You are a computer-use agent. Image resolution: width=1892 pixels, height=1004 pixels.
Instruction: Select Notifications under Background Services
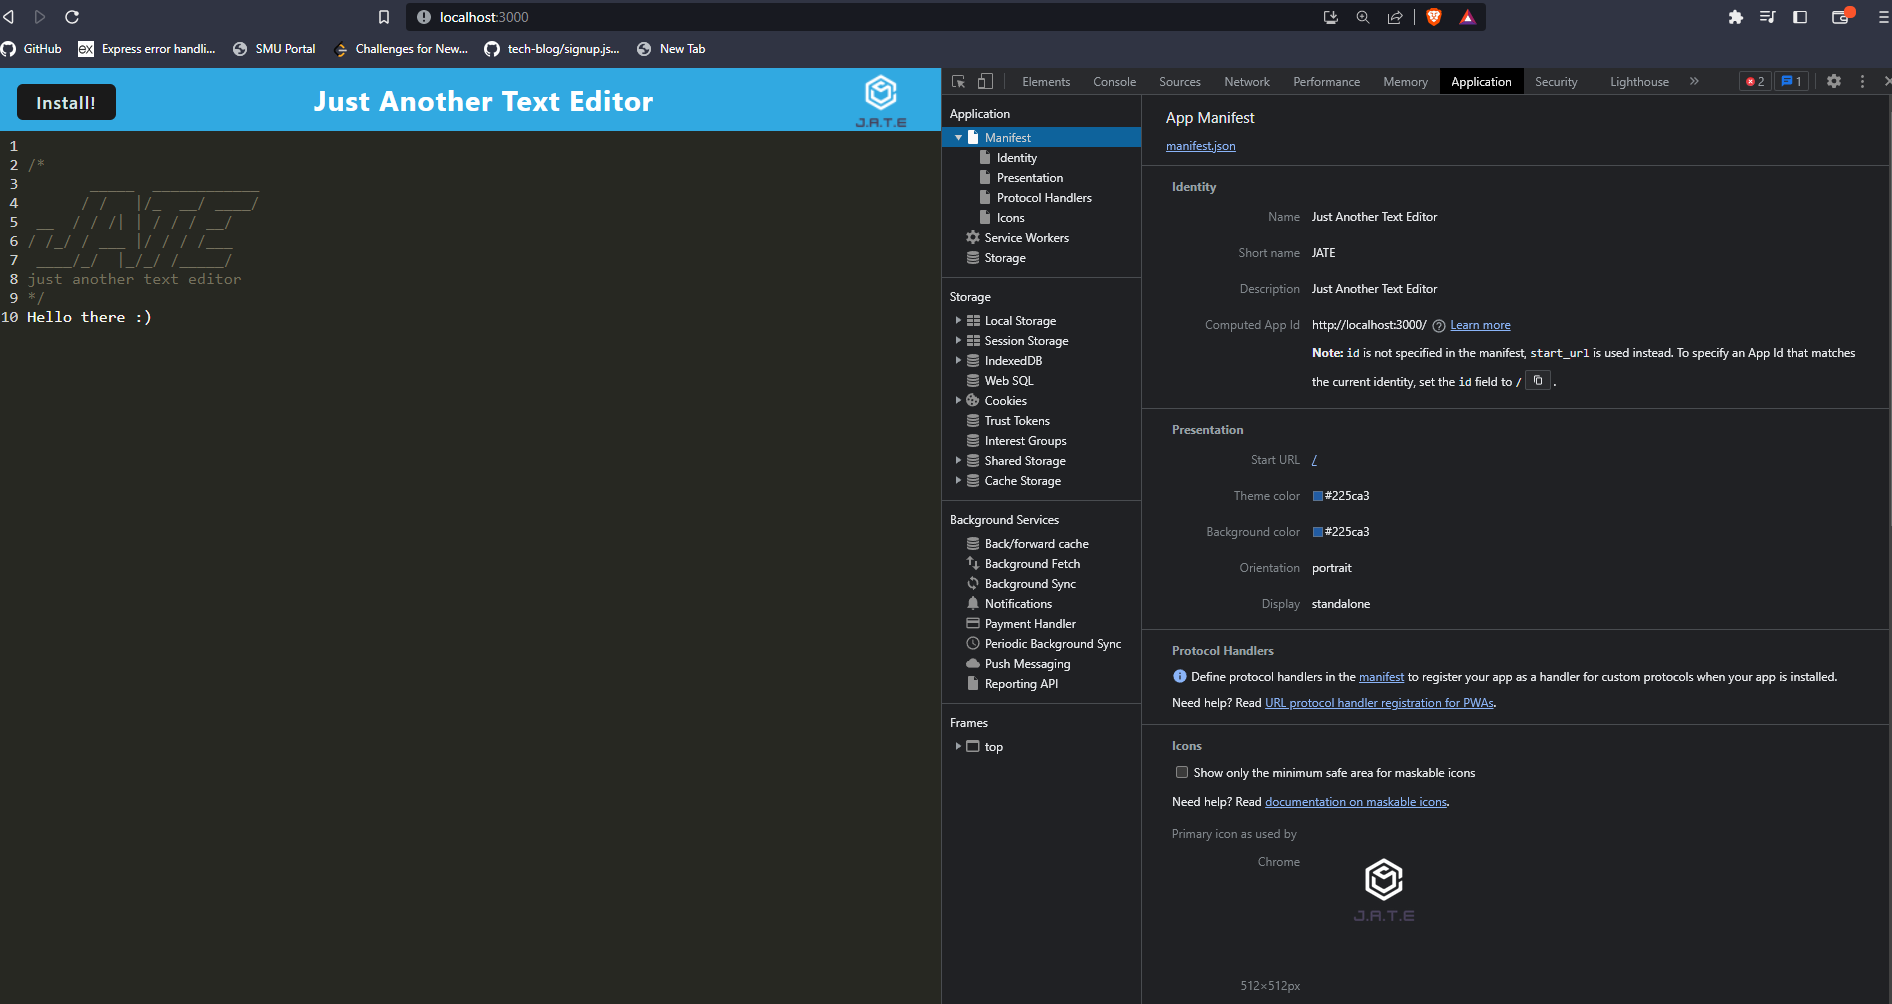1018,603
